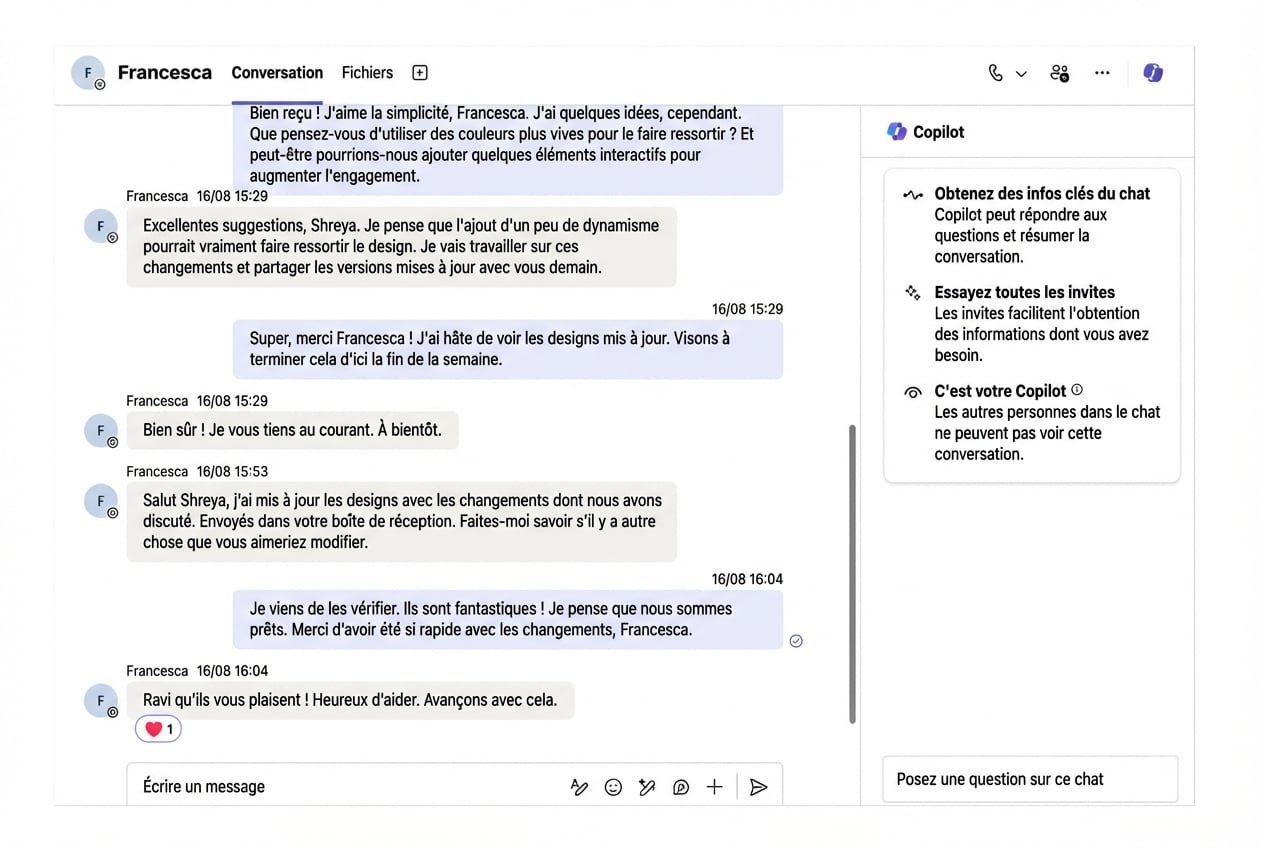Image resolution: width=1264 pixels, height=848 pixels.
Task: Switch to the Fichiers tab
Action: (x=367, y=72)
